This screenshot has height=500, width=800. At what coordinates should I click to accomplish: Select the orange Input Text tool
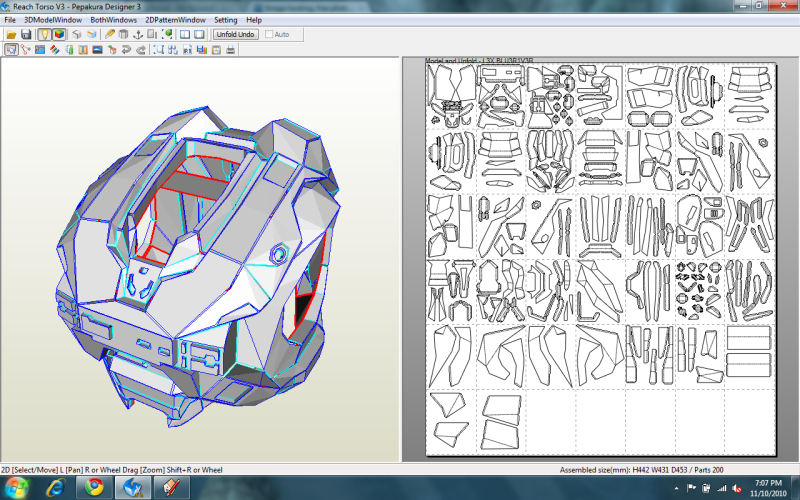coord(83,49)
